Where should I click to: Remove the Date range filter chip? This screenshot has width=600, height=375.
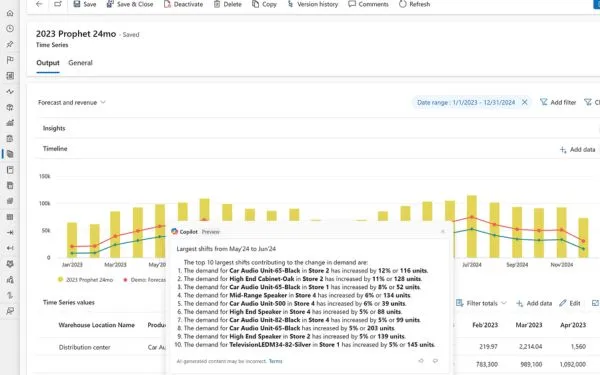click(x=525, y=102)
